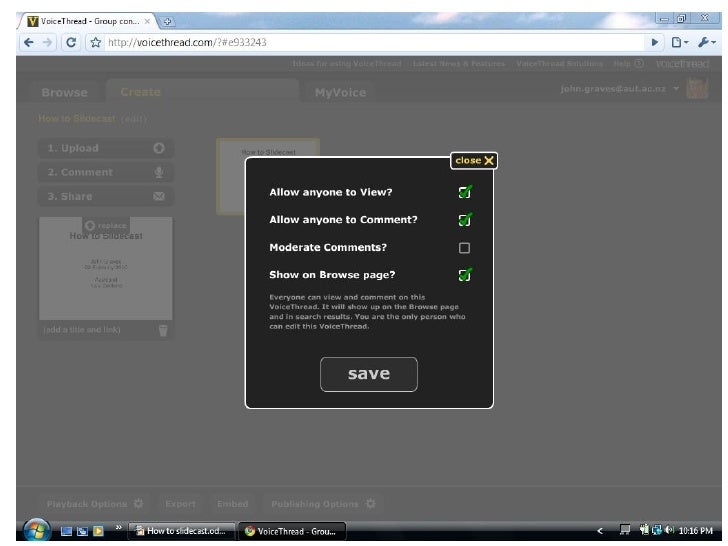The image size is (728, 546).
Task: Click the Go arrow beside address bar
Action: [654, 43]
